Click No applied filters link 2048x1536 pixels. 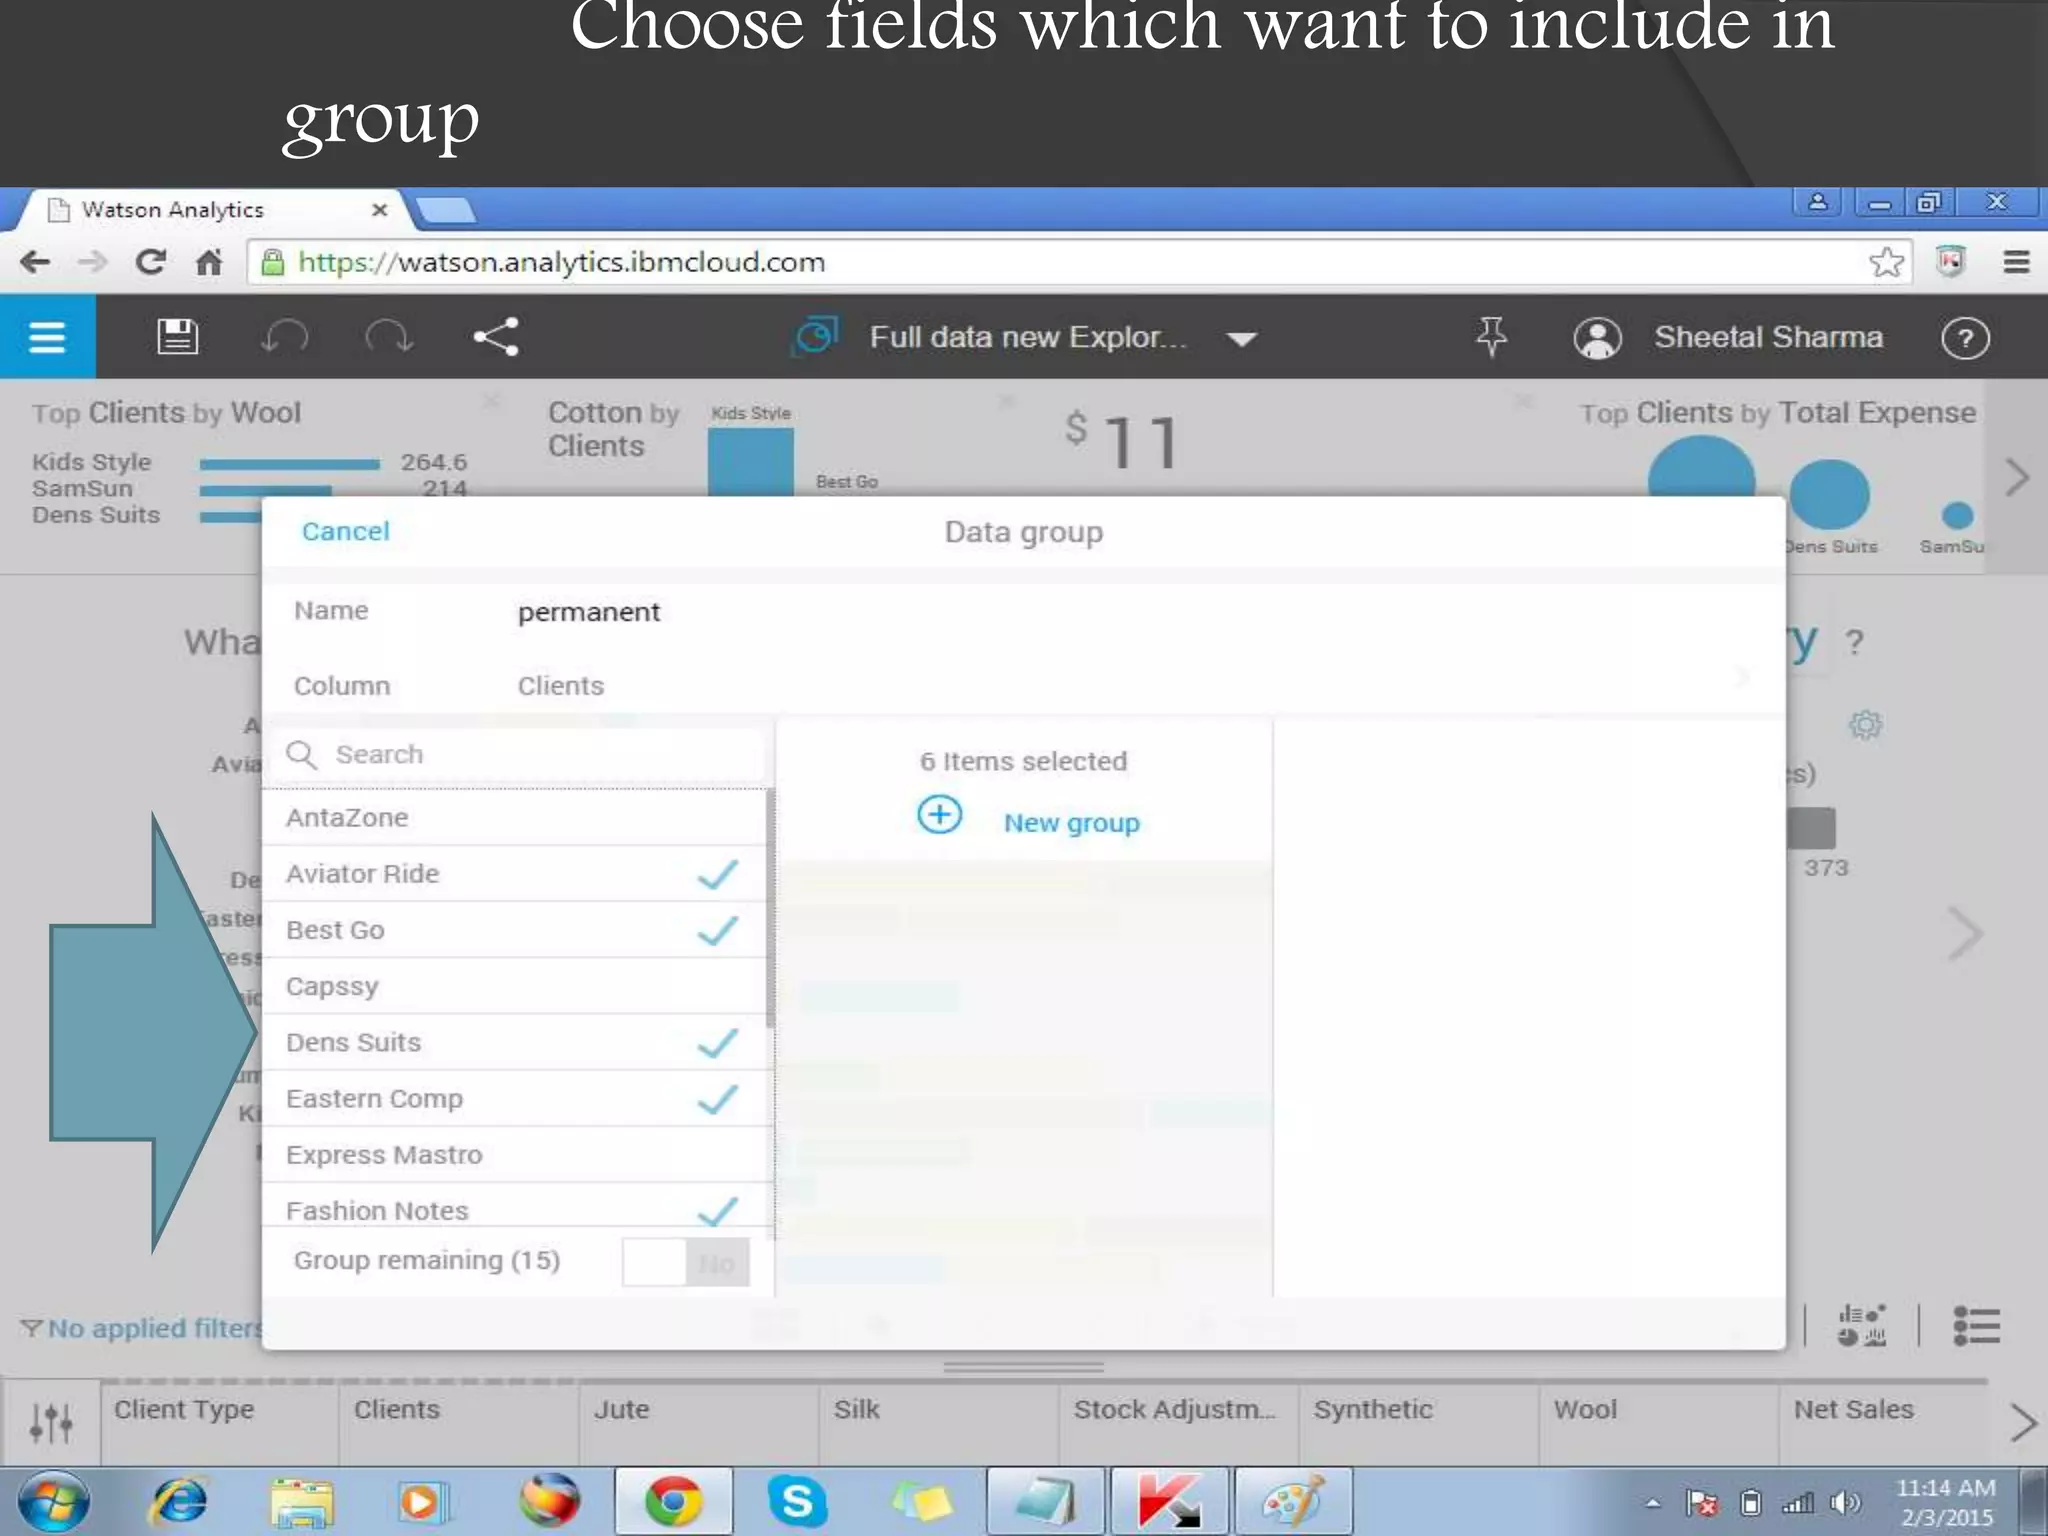tap(141, 1328)
